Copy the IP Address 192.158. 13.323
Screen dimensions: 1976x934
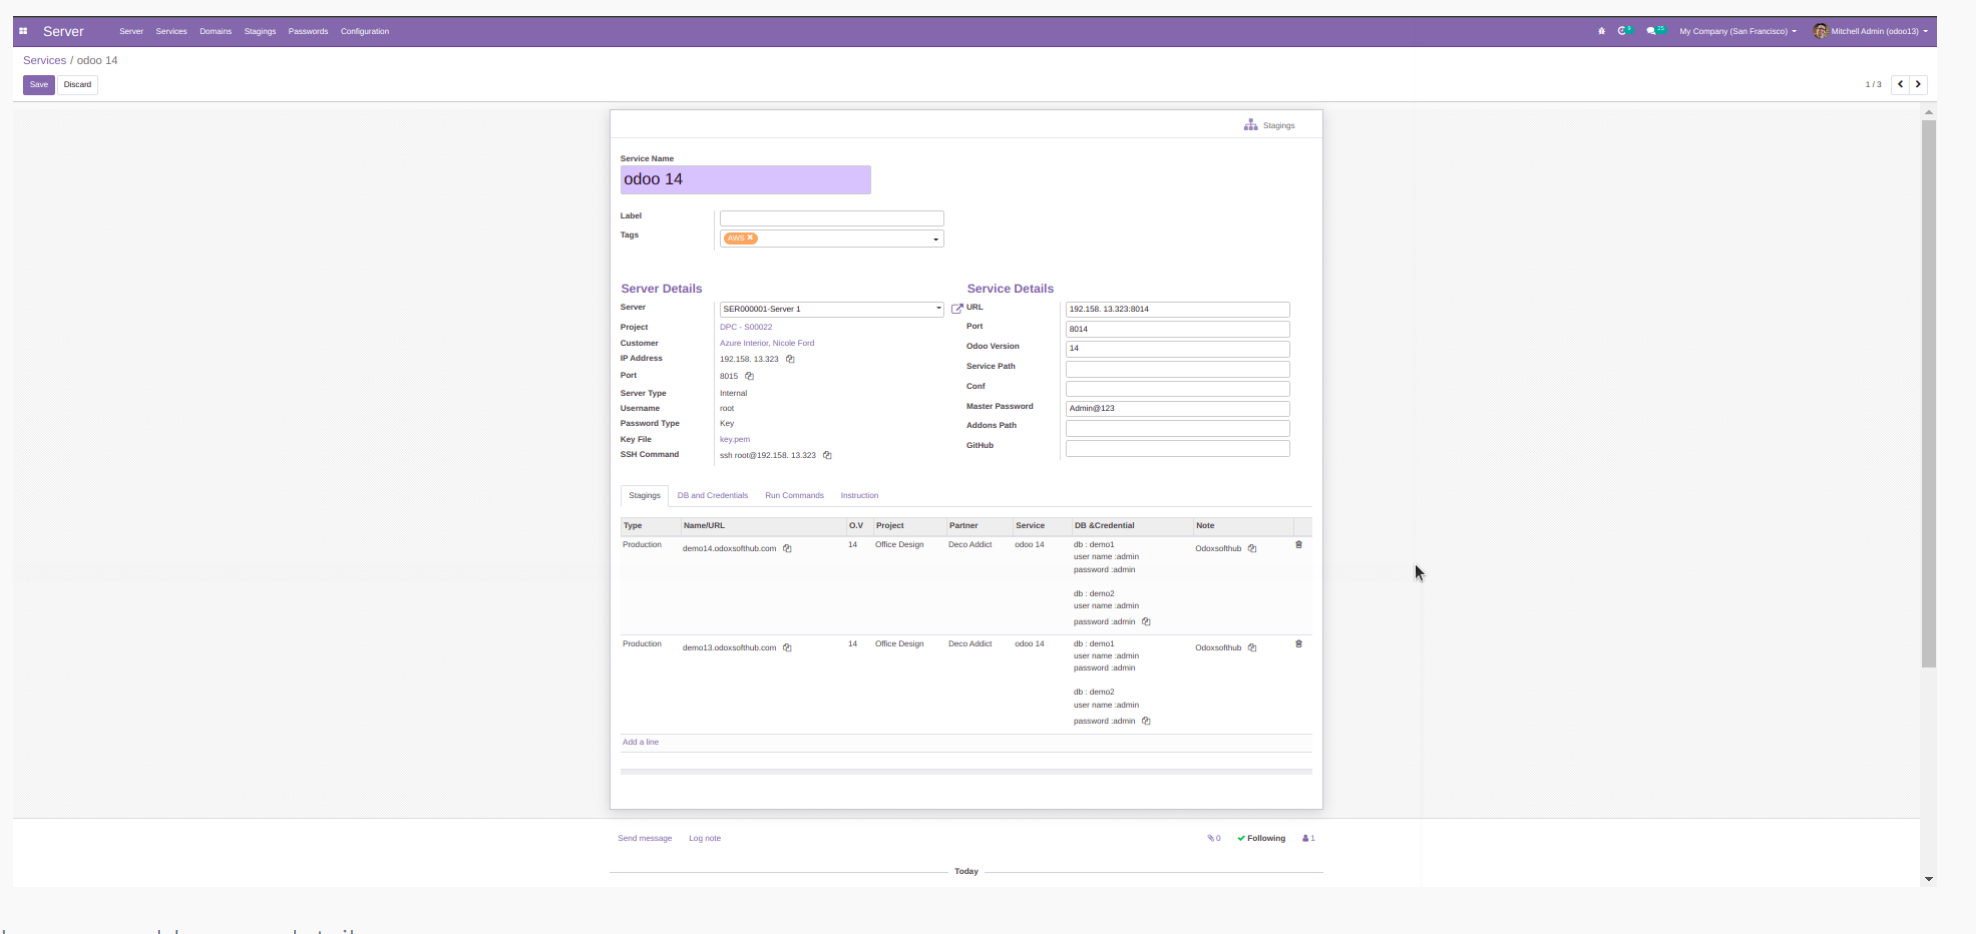pos(790,359)
